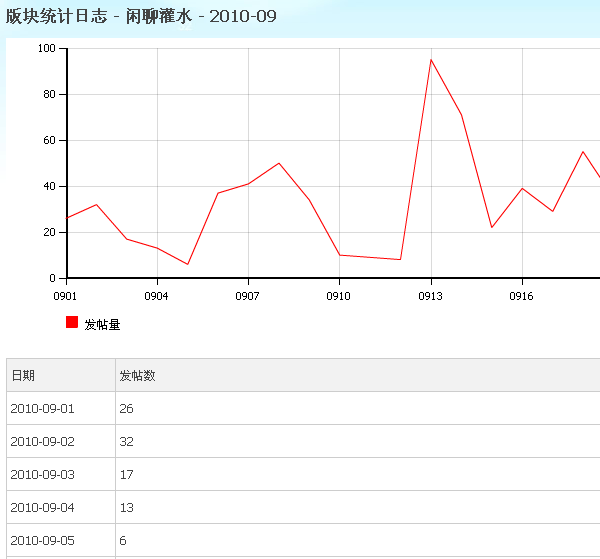Click the 0904 x-axis label

click(x=156, y=296)
